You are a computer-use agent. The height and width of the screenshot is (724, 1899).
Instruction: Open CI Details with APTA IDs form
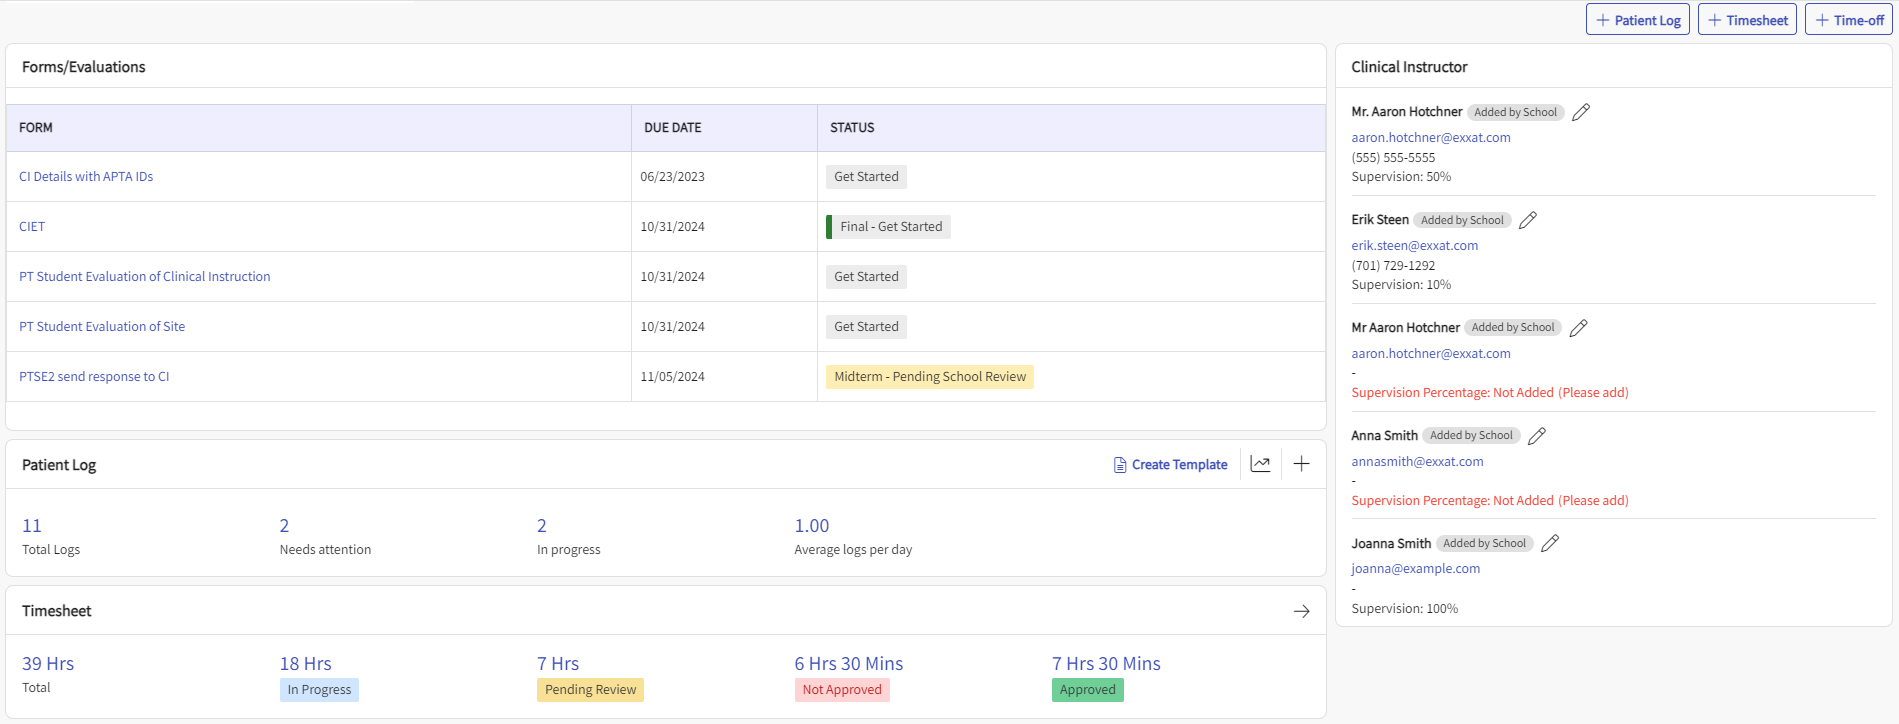[86, 177]
